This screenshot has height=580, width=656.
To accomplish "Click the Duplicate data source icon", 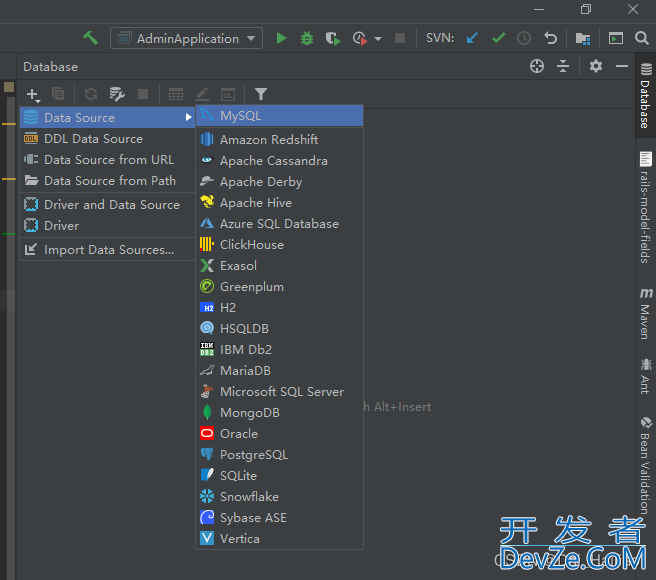I will click(x=58, y=94).
